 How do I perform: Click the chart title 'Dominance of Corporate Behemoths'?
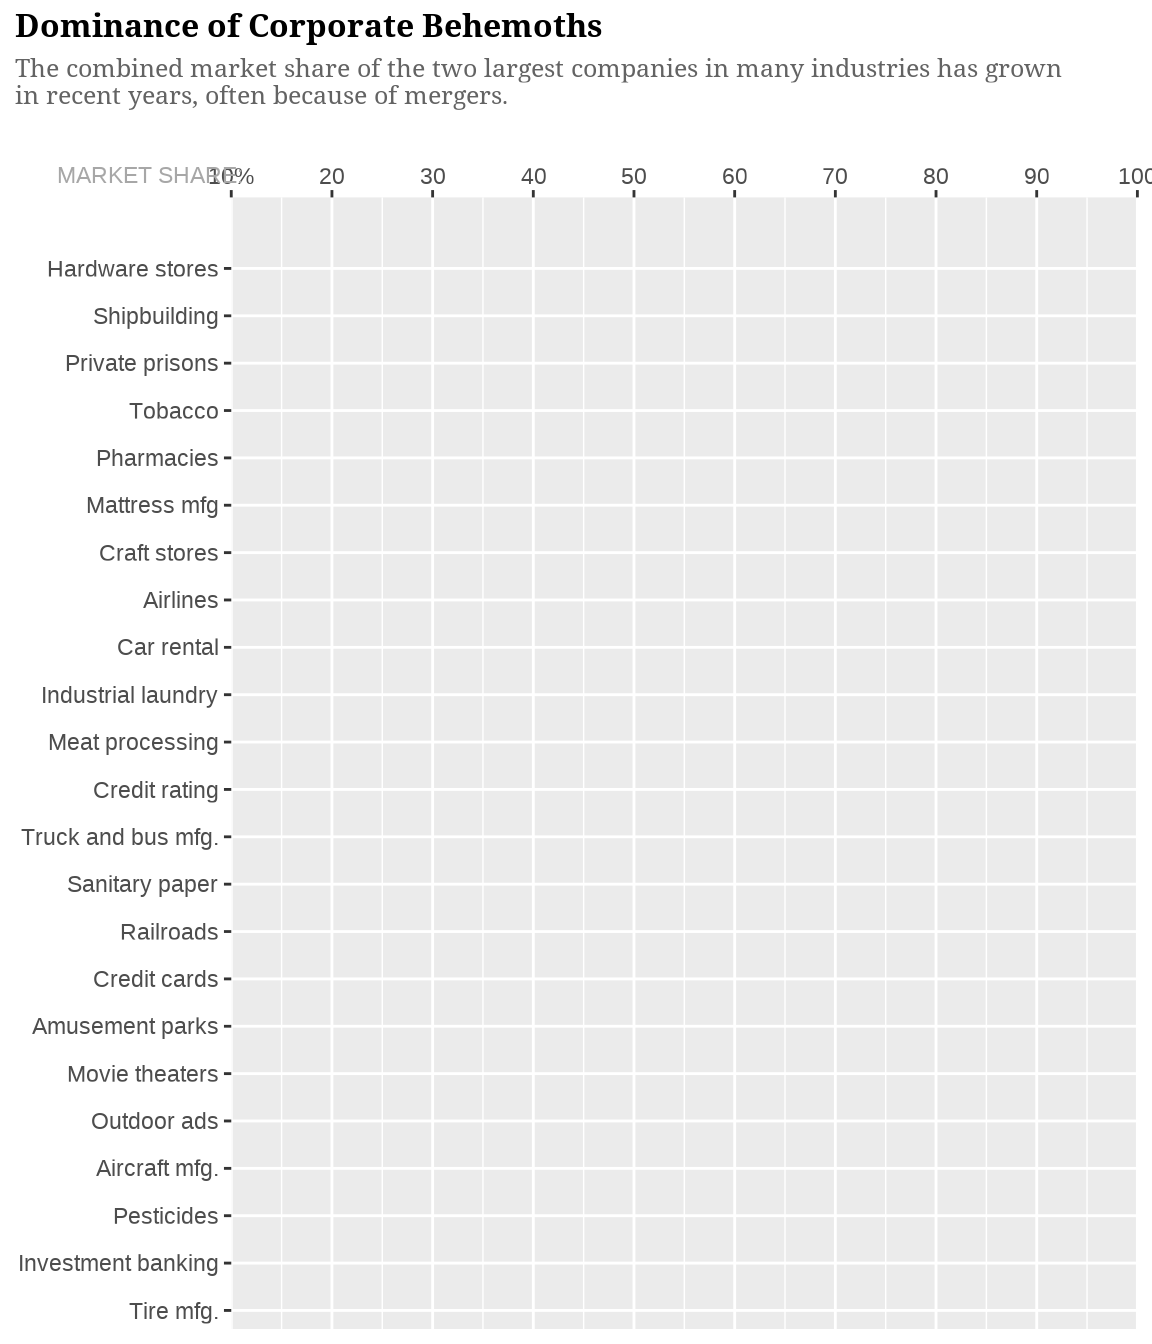(309, 27)
